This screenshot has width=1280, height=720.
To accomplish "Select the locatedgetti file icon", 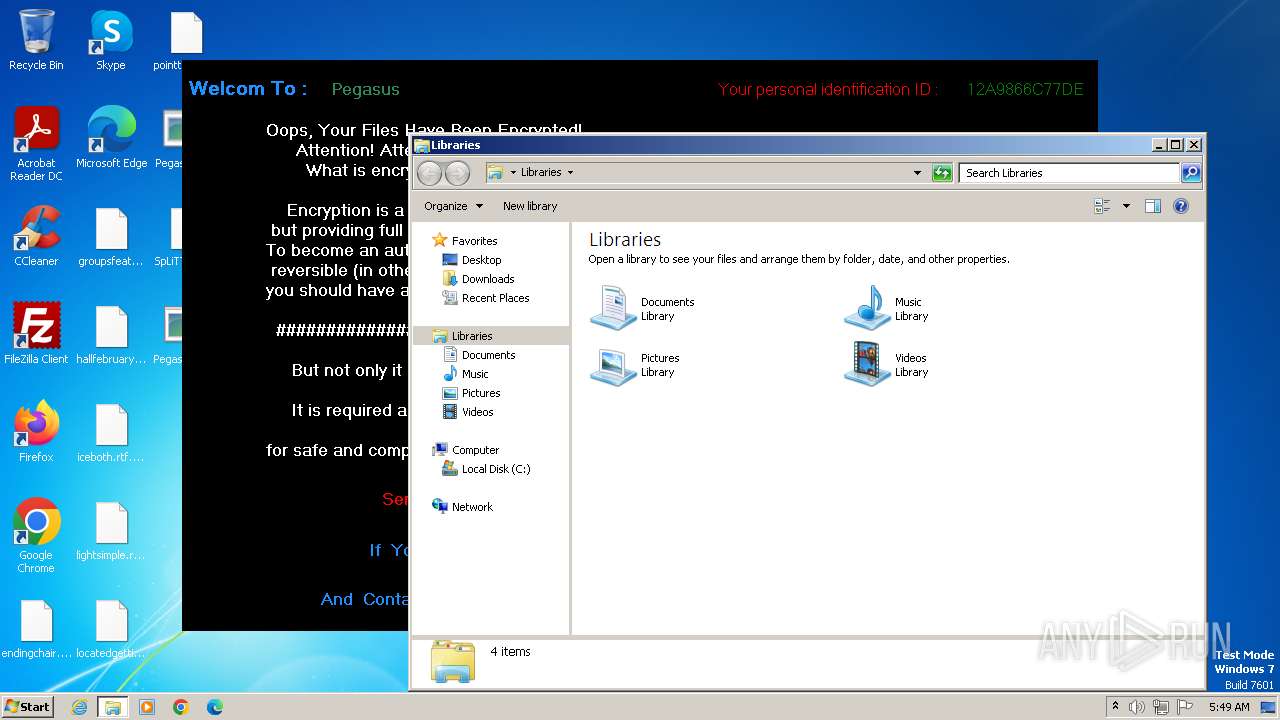I will [111, 628].
